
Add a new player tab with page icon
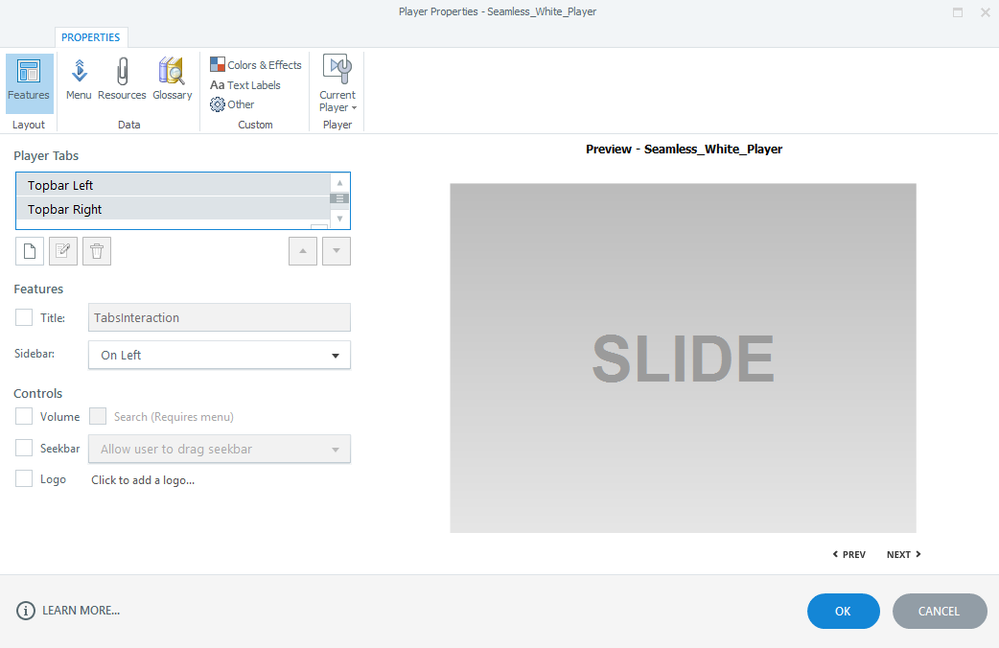[x=29, y=251]
